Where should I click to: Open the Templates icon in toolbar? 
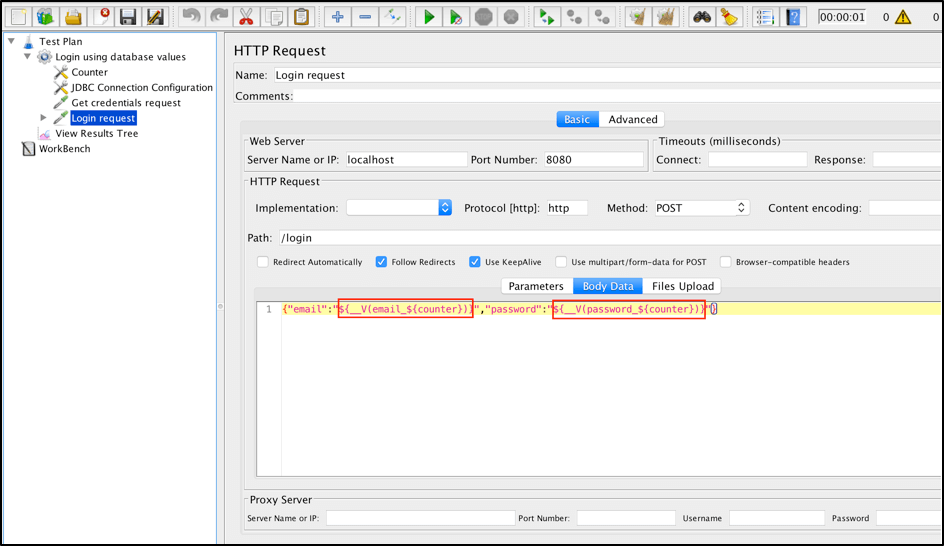click(45, 16)
